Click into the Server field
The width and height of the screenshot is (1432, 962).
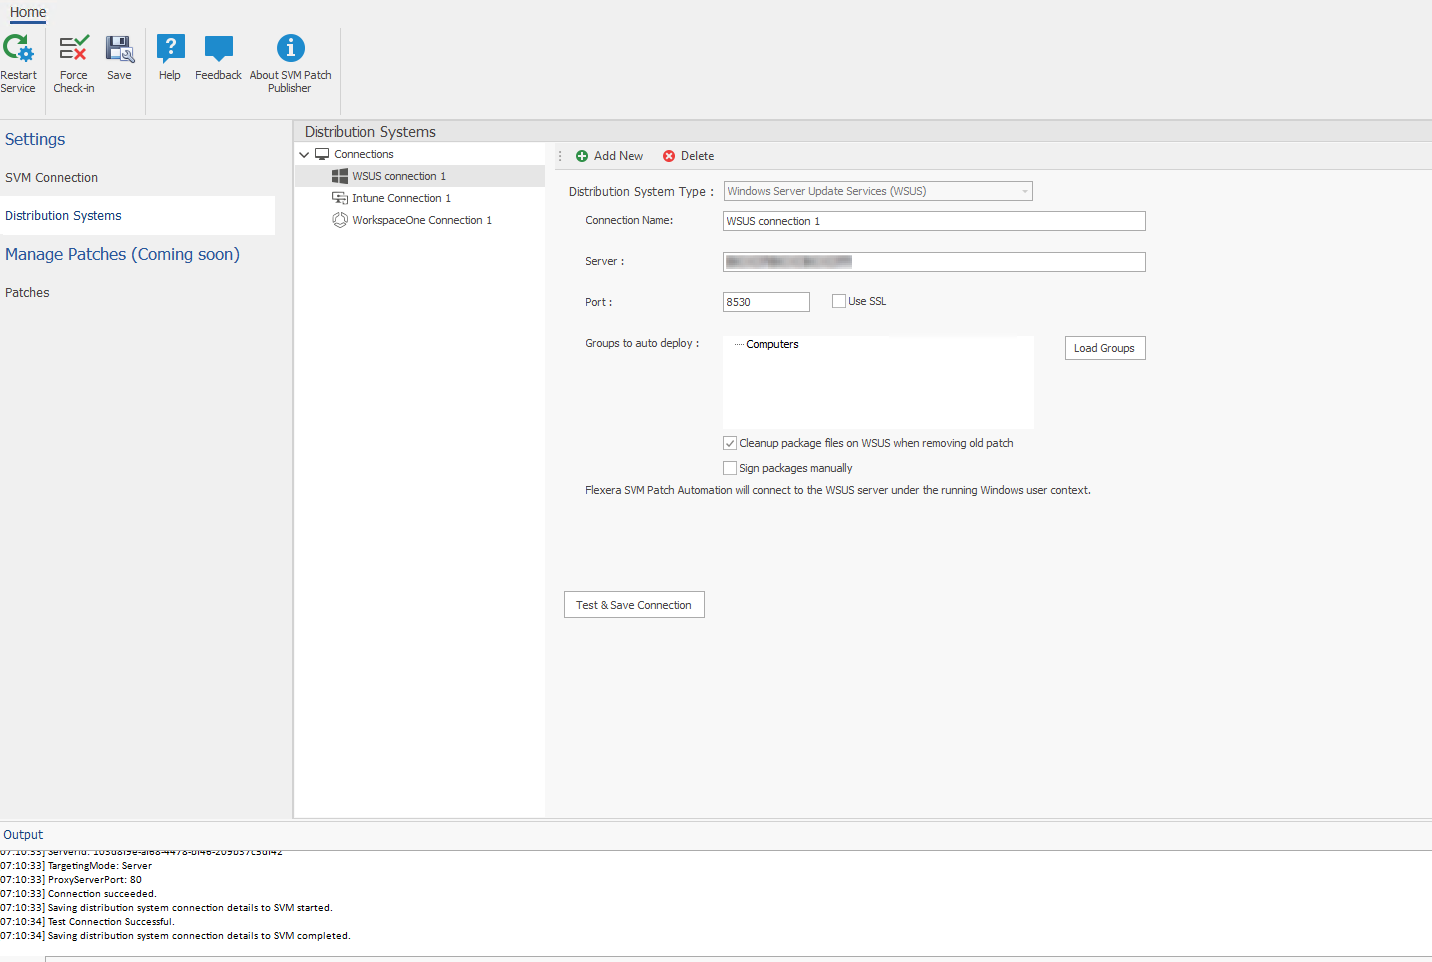(934, 262)
